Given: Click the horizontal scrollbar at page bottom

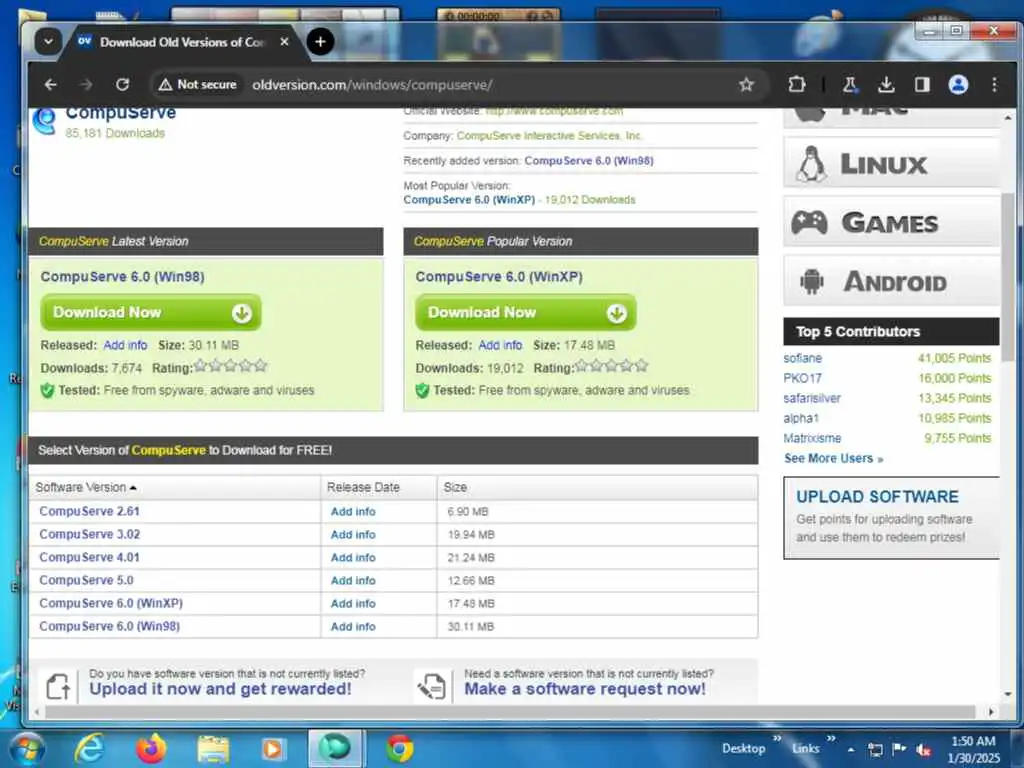Looking at the screenshot, I should coord(510,712).
